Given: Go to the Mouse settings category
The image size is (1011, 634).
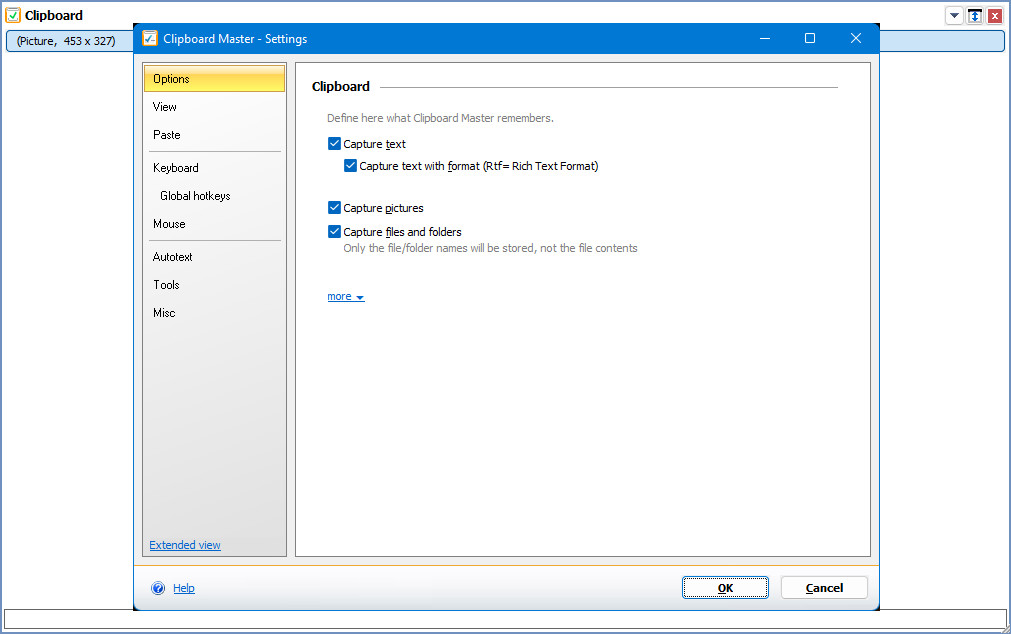Looking at the screenshot, I should pos(214,224).
